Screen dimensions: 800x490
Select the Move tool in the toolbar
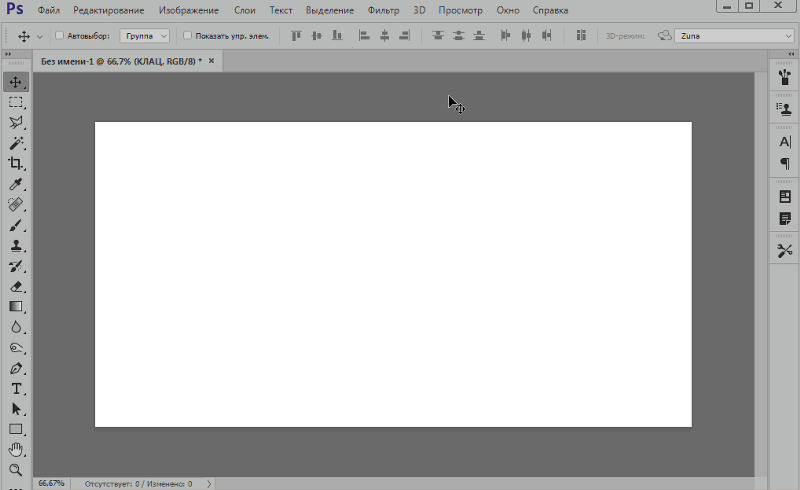coord(16,82)
